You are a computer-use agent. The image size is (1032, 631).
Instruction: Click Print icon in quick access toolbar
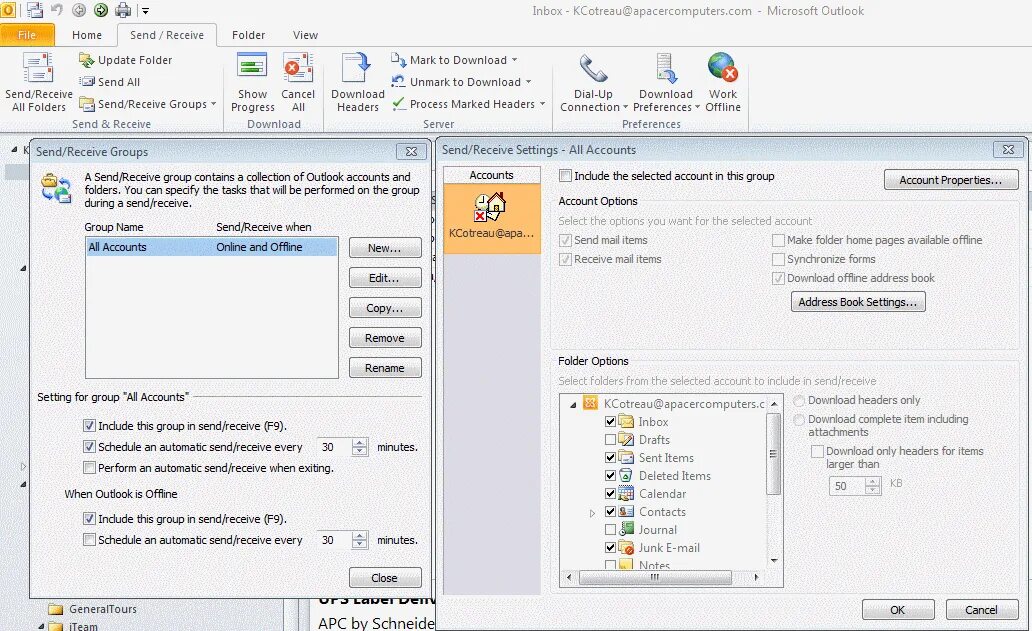123,10
